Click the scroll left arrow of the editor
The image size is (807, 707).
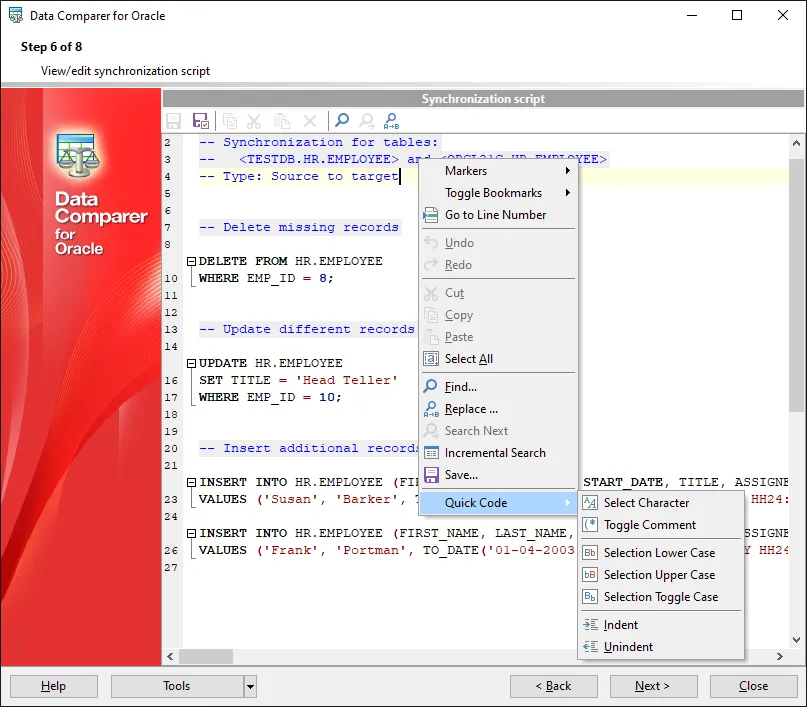[170, 656]
